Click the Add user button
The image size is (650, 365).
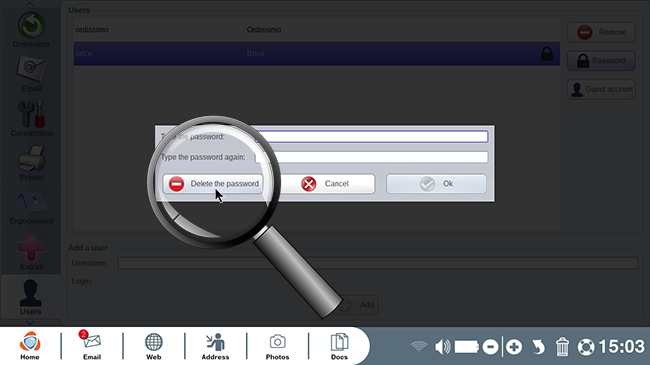tap(357, 305)
